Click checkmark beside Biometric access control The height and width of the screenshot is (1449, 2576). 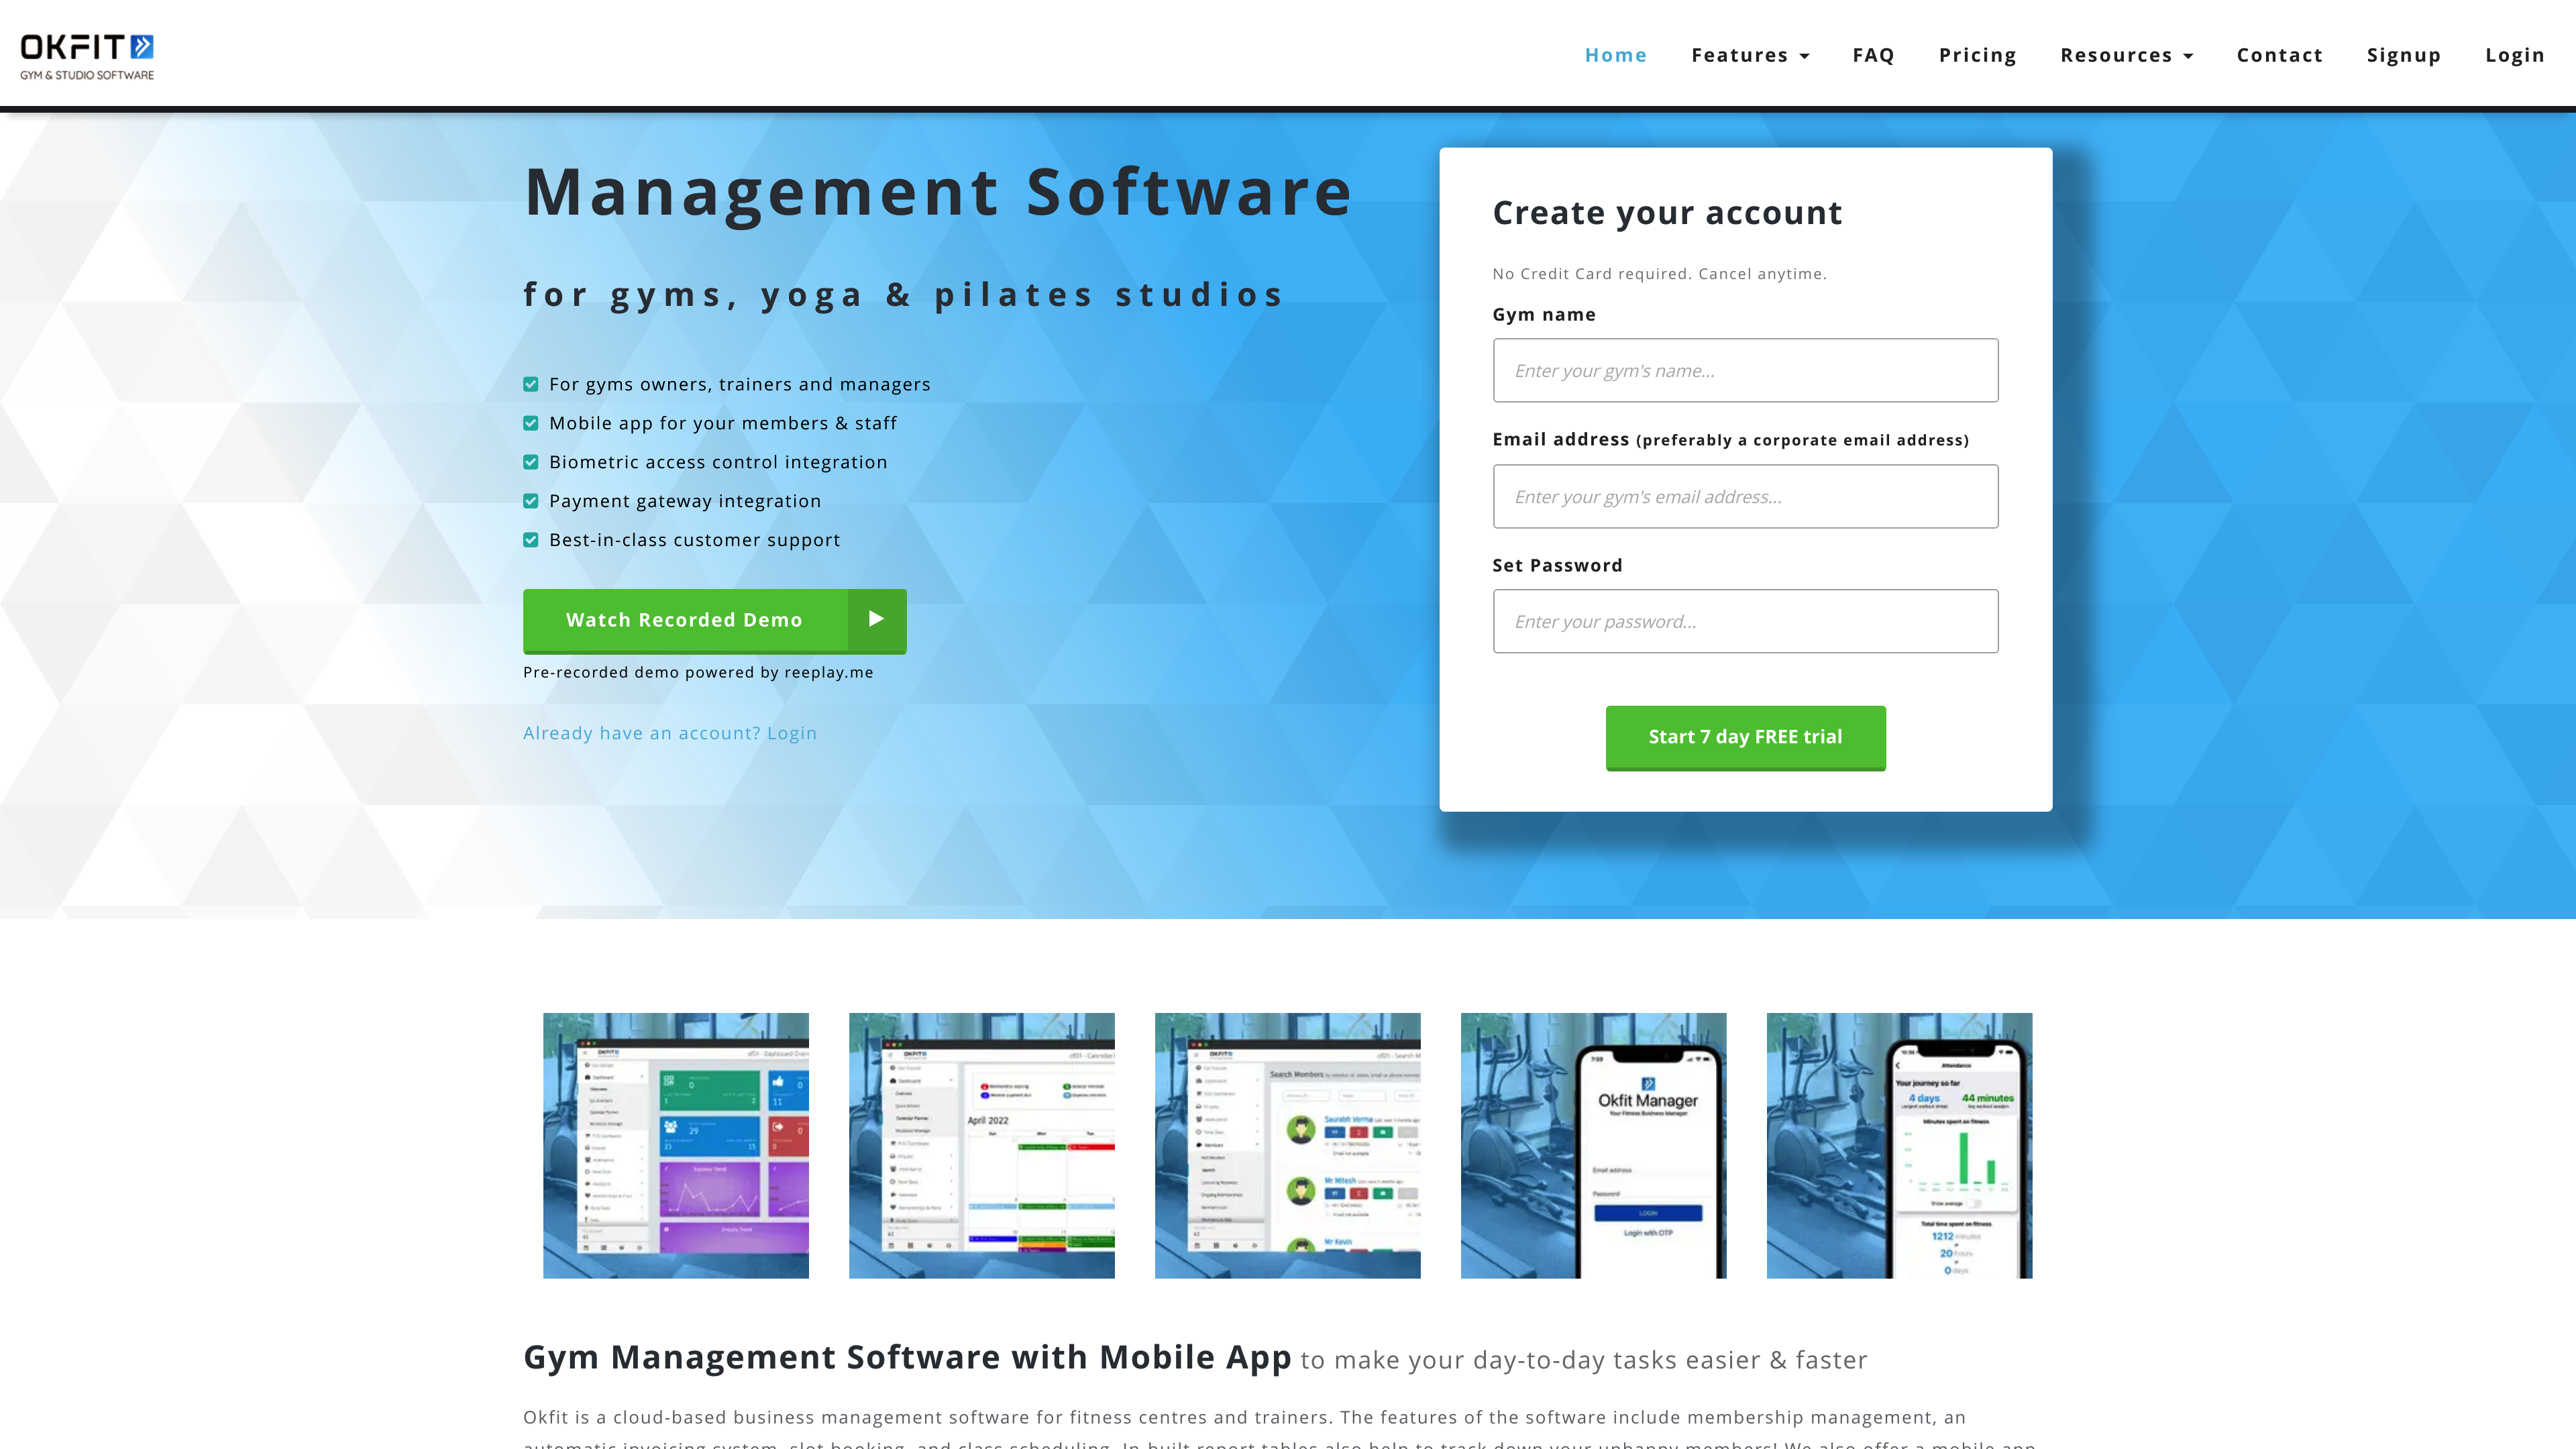[531, 462]
